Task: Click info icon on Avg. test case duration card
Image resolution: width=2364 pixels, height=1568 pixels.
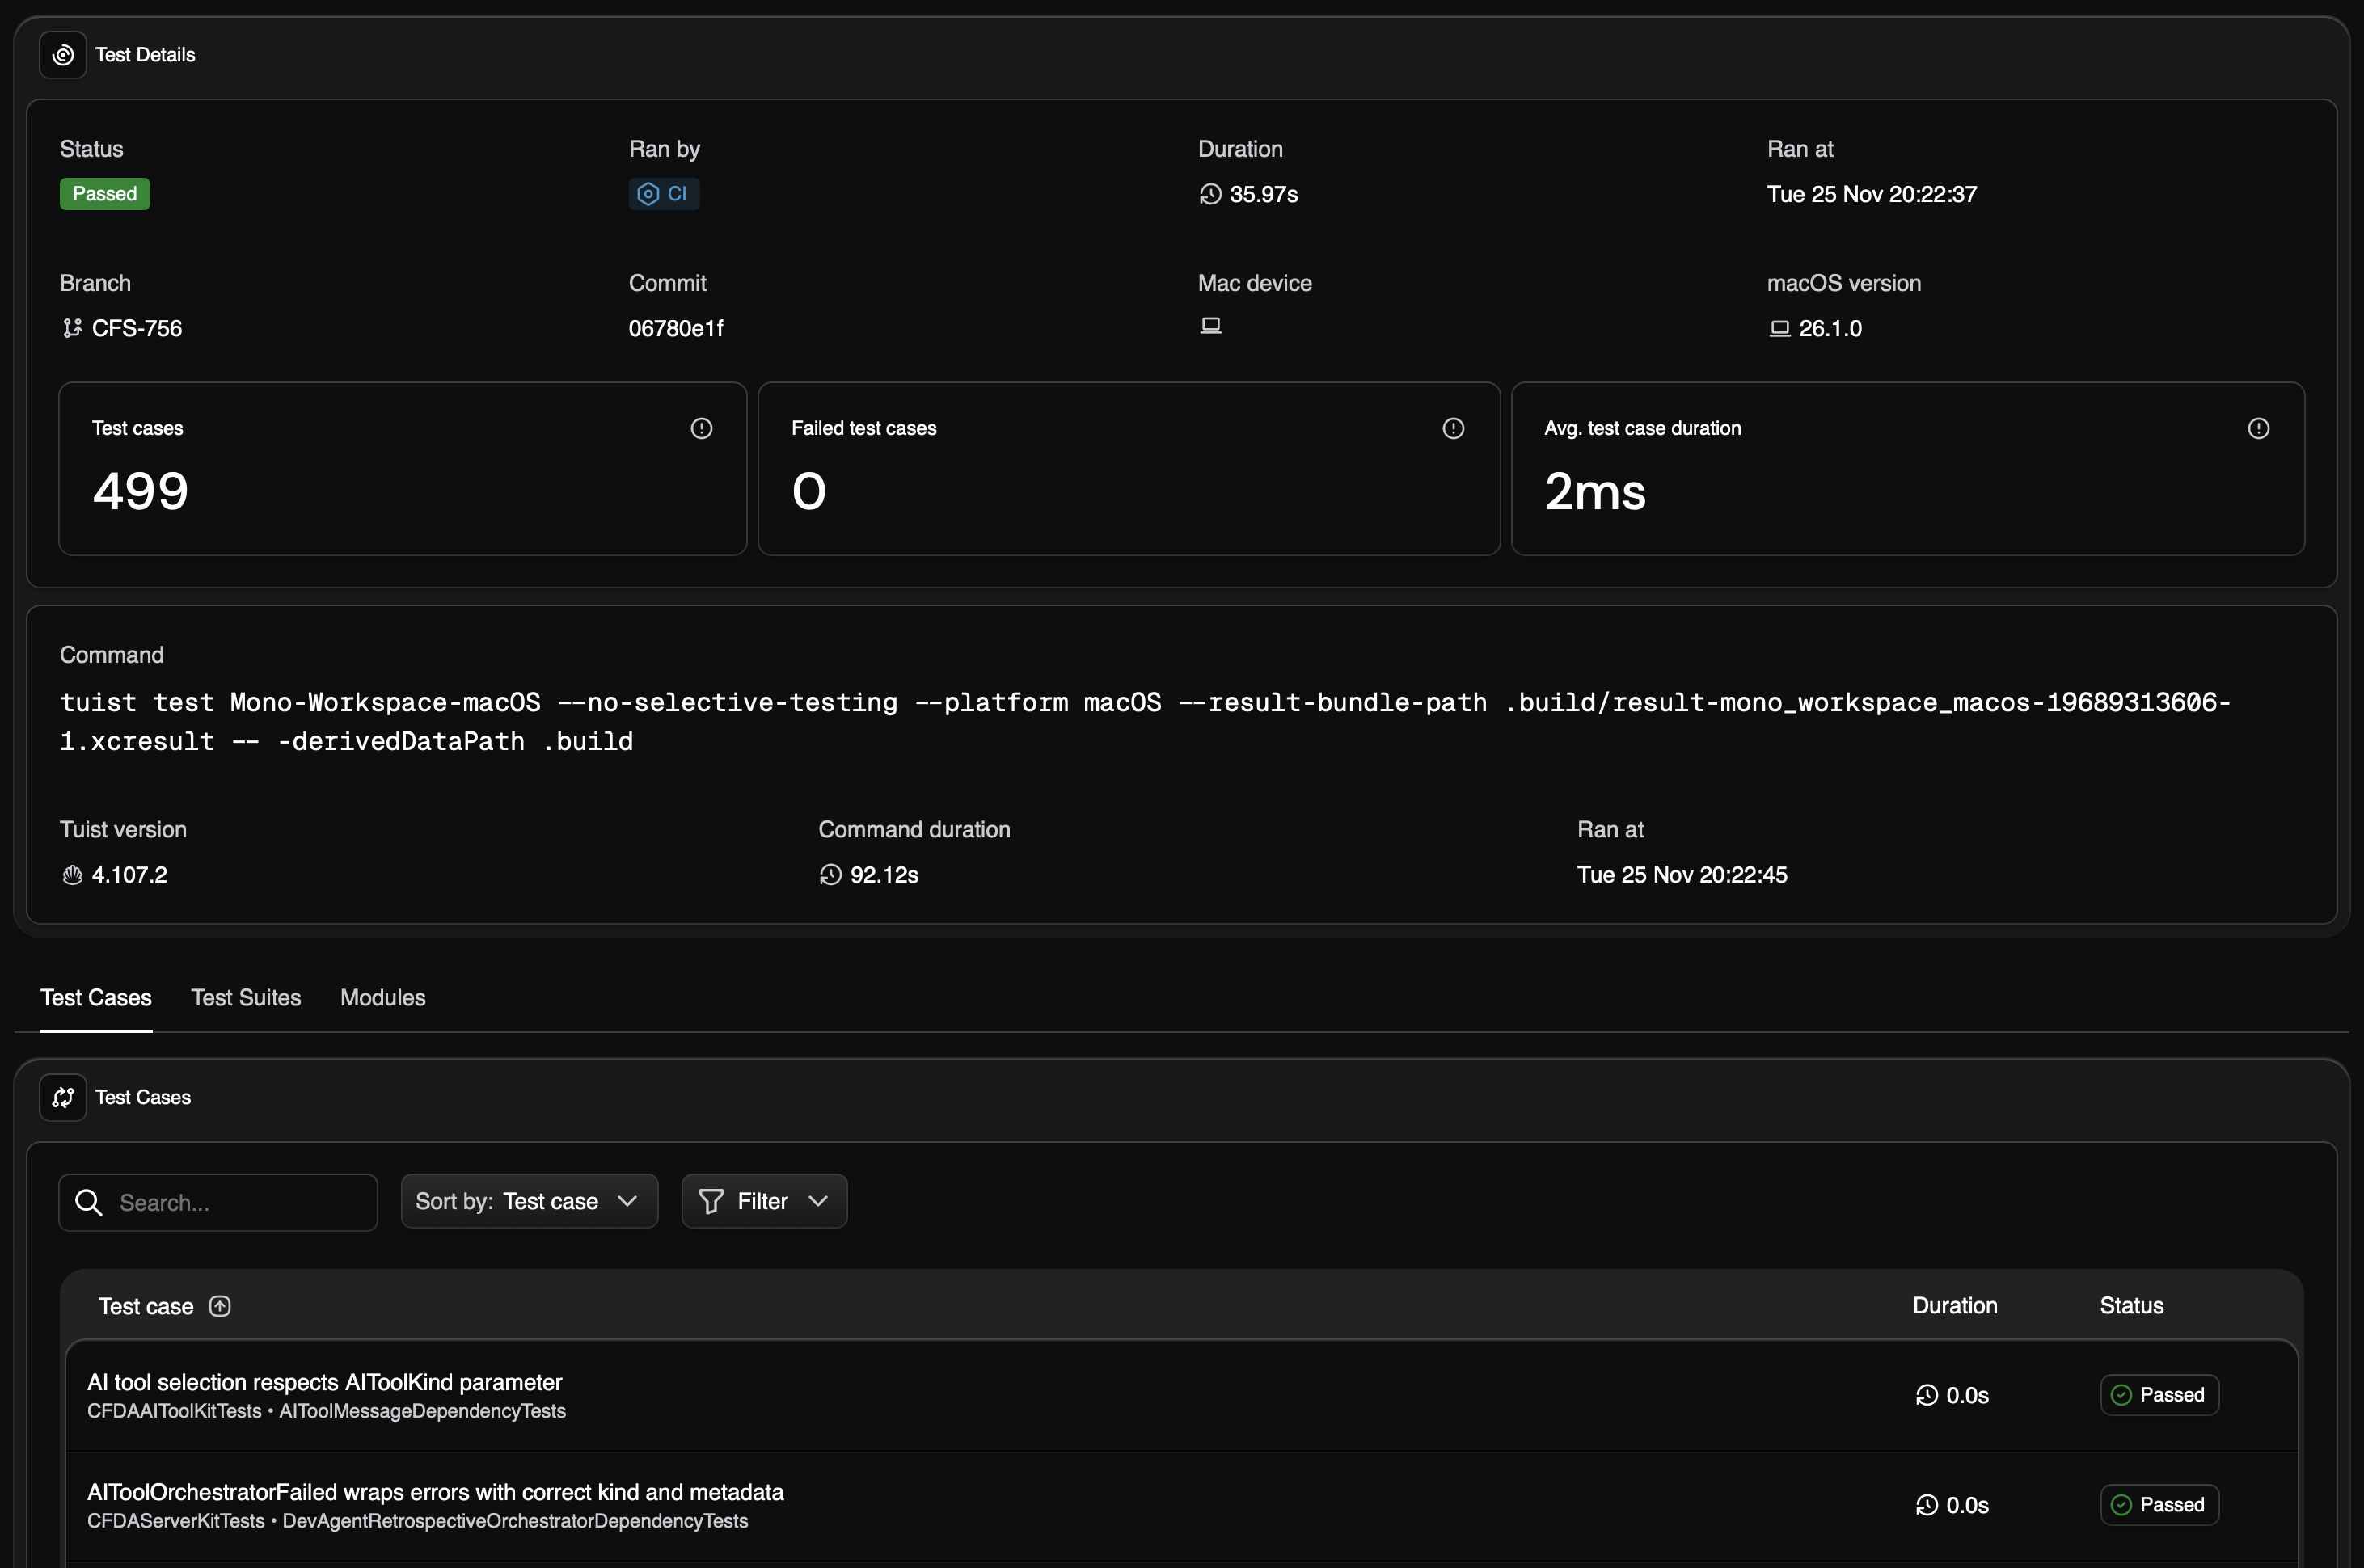Action: 2258,429
